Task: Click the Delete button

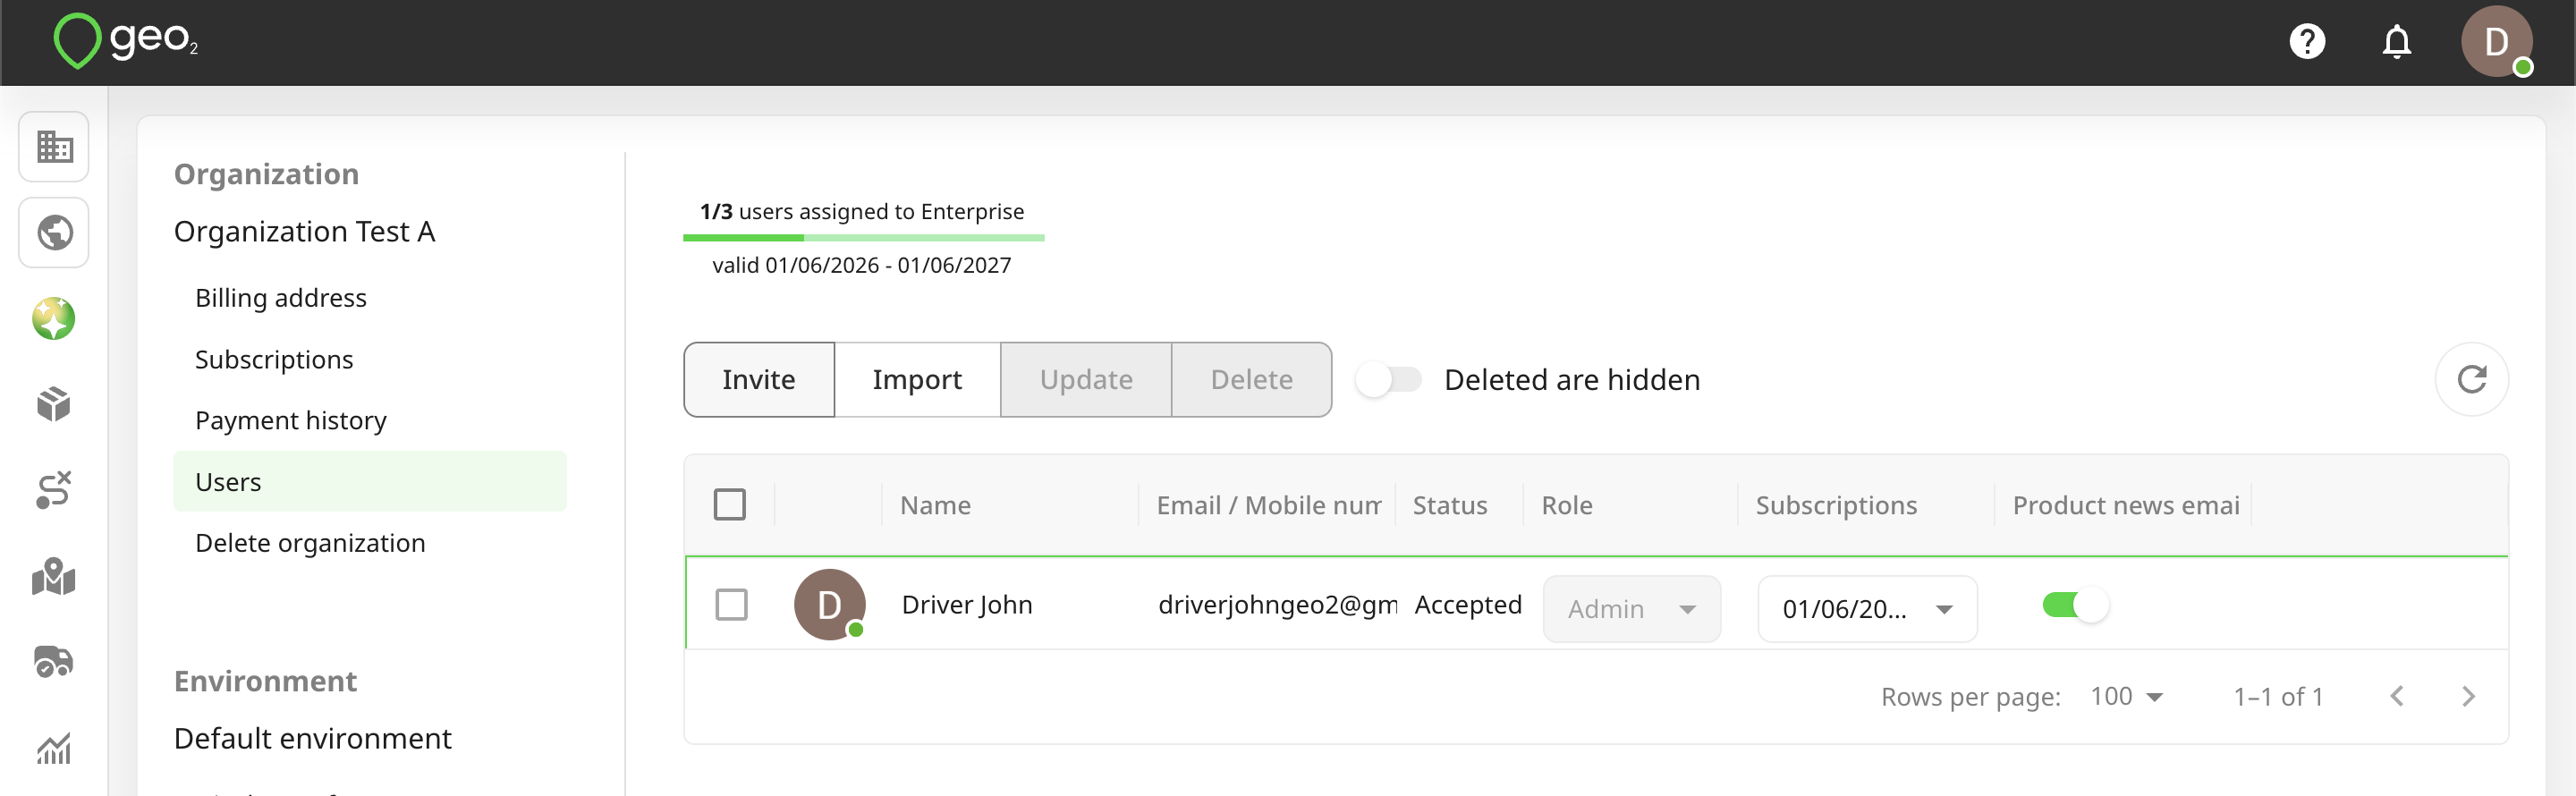Action: coord(1252,380)
